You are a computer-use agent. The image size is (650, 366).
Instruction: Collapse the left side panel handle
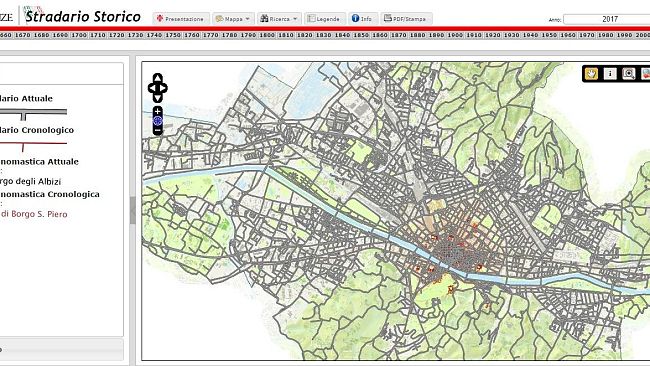pos(132,210)
